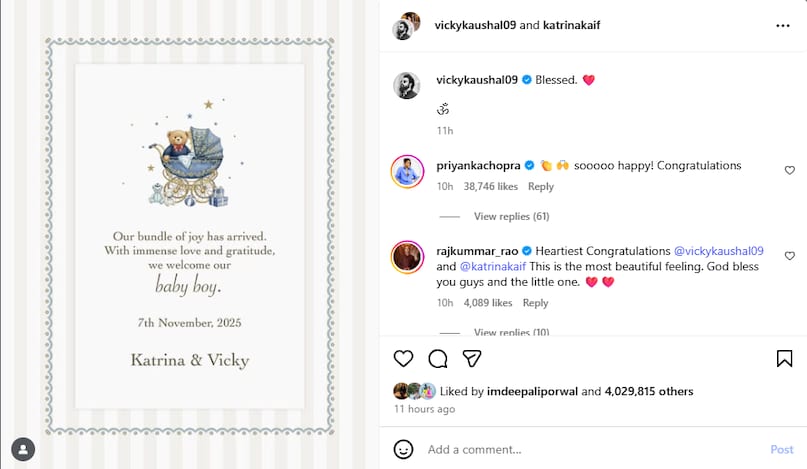Share the post using paper plane icon
The height and width of the screenshot is (469, 807).
[x=472, y=358]
